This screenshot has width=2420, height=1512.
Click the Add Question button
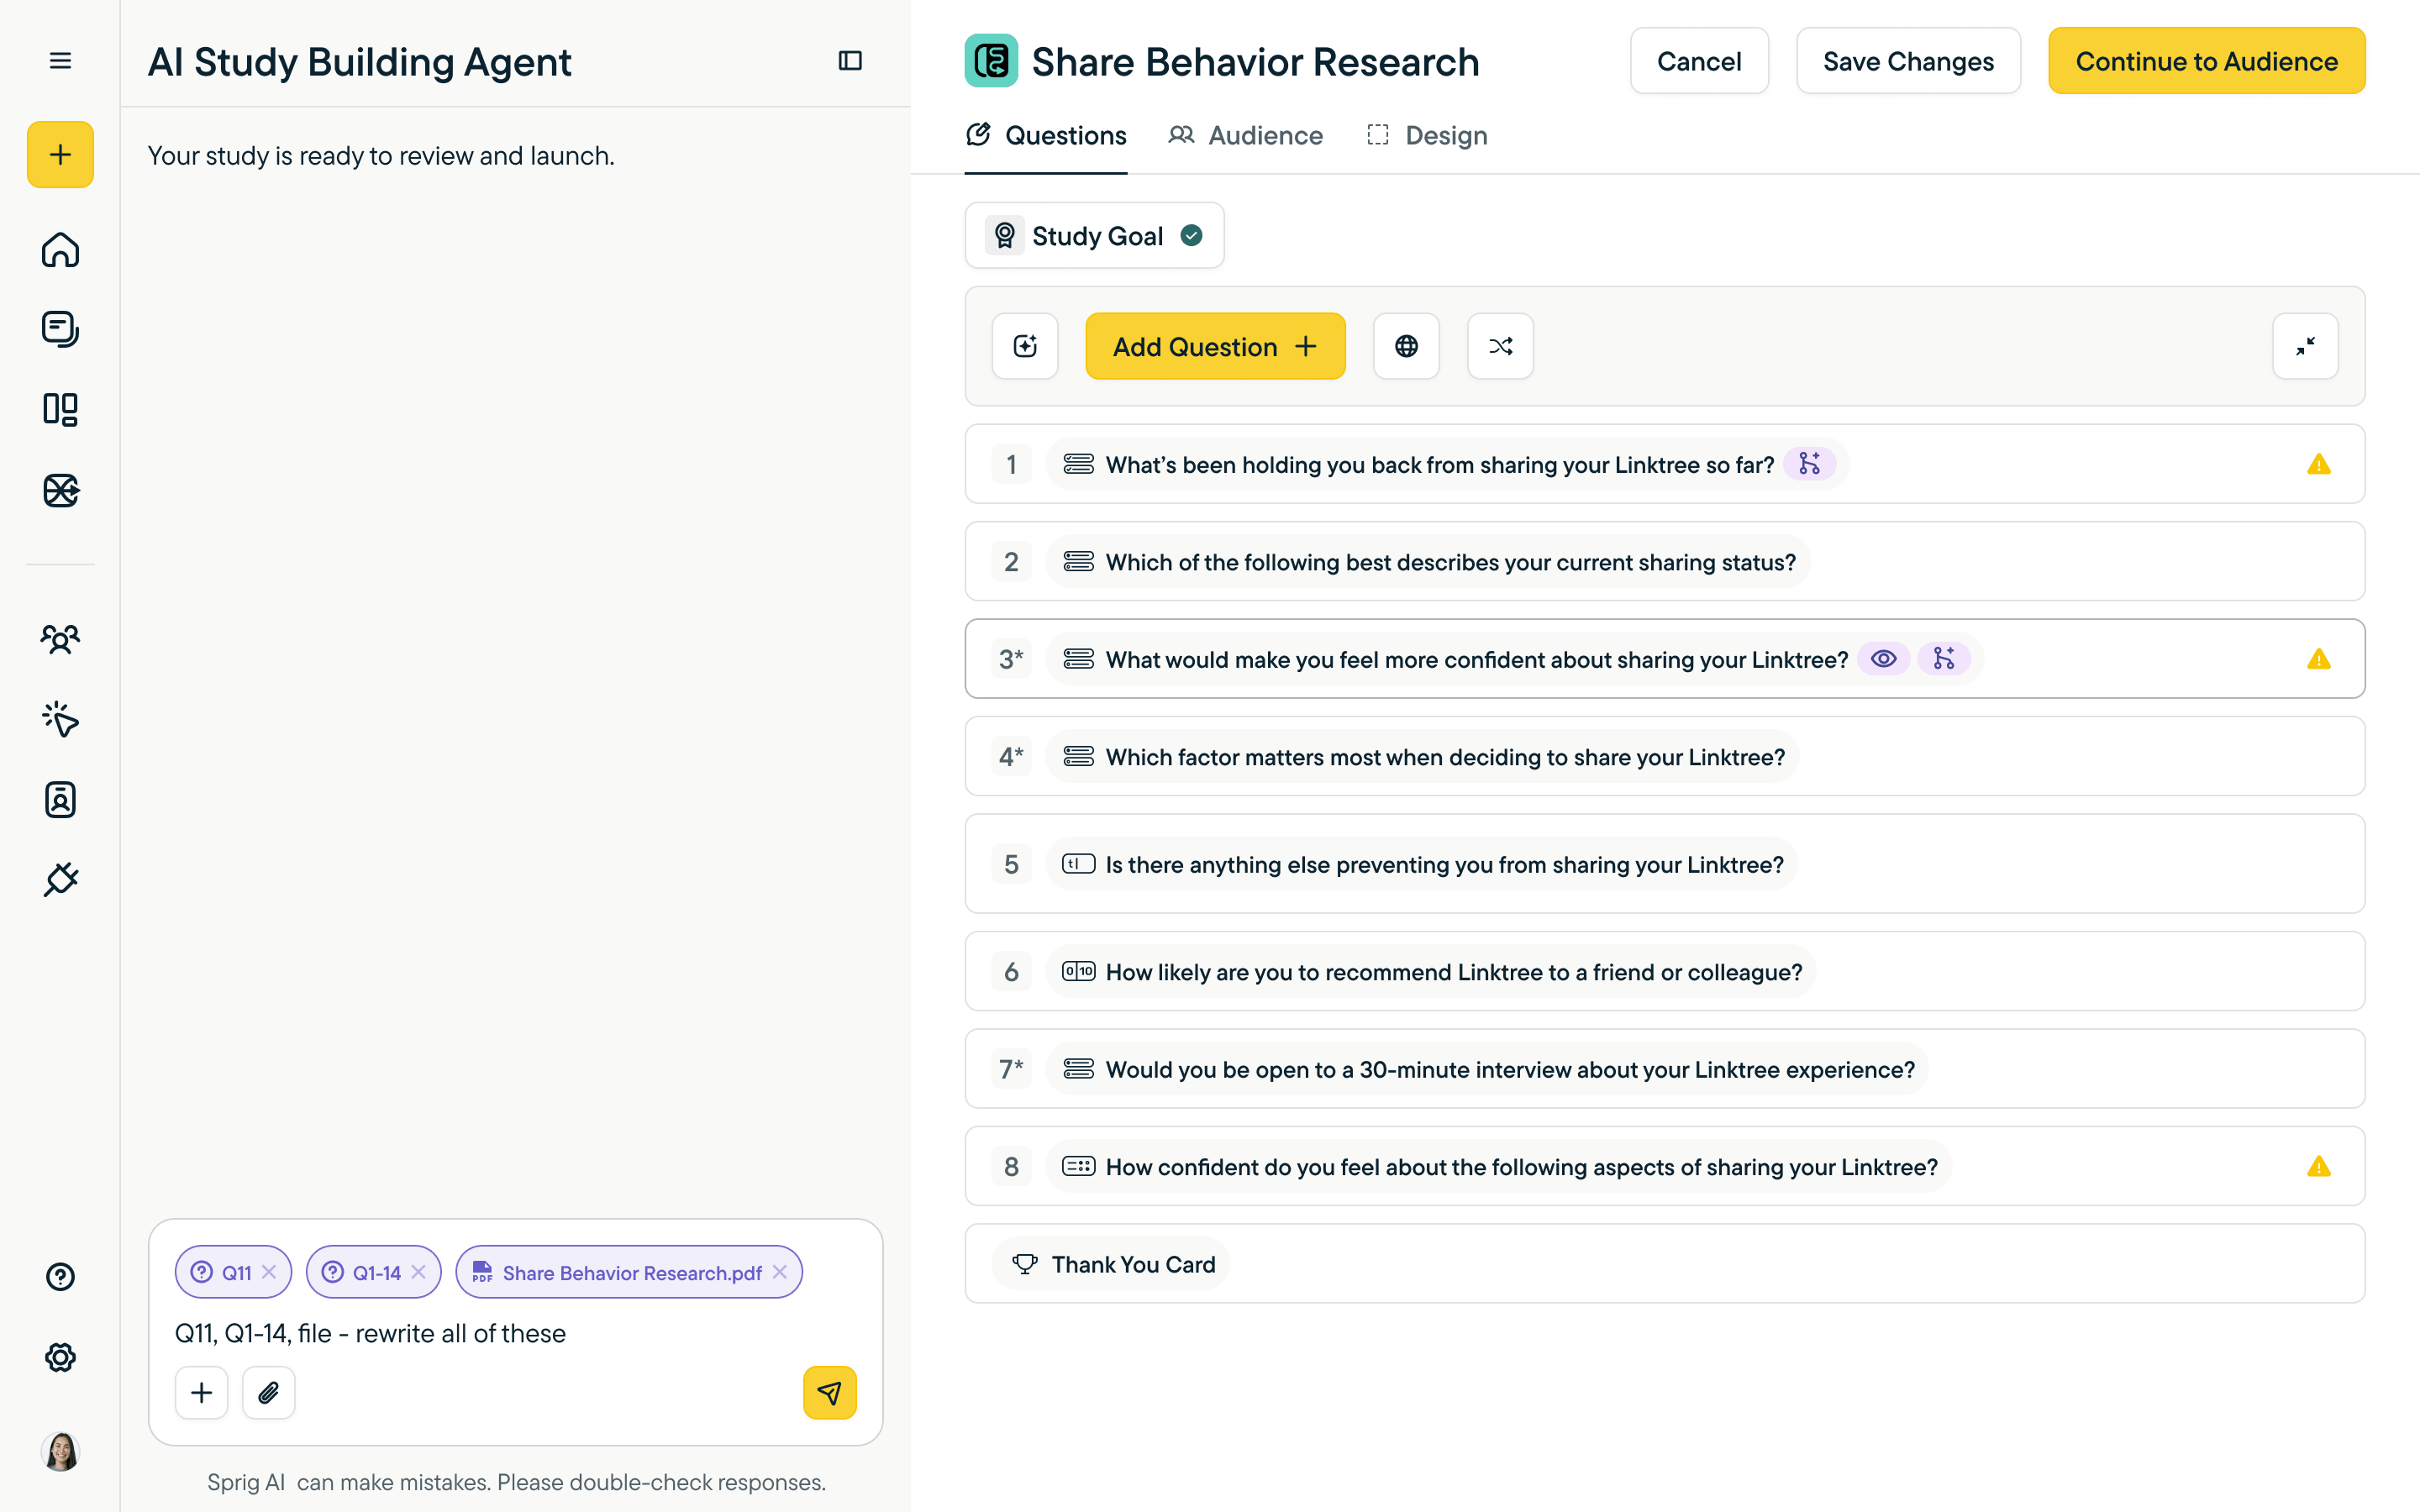click(x=1215, y=346)
